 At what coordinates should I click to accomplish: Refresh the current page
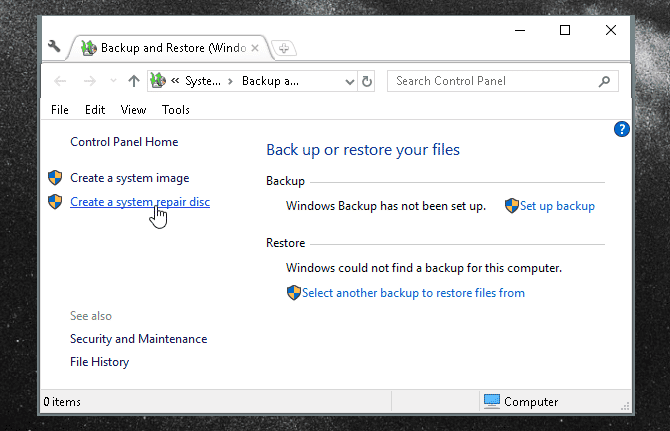pos(367,81)
